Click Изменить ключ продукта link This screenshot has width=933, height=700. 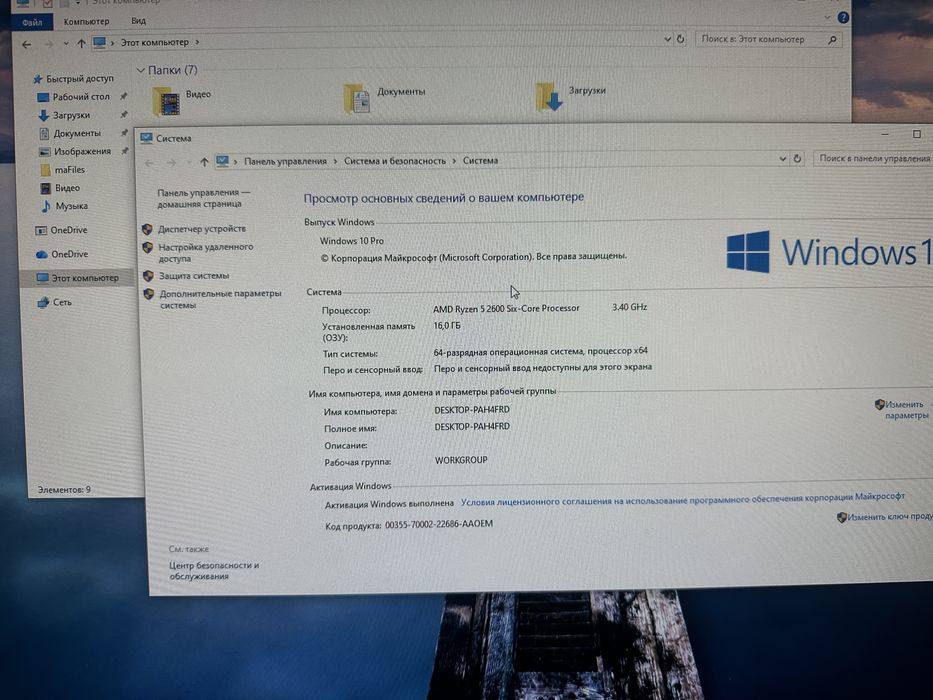pos(890,517)
